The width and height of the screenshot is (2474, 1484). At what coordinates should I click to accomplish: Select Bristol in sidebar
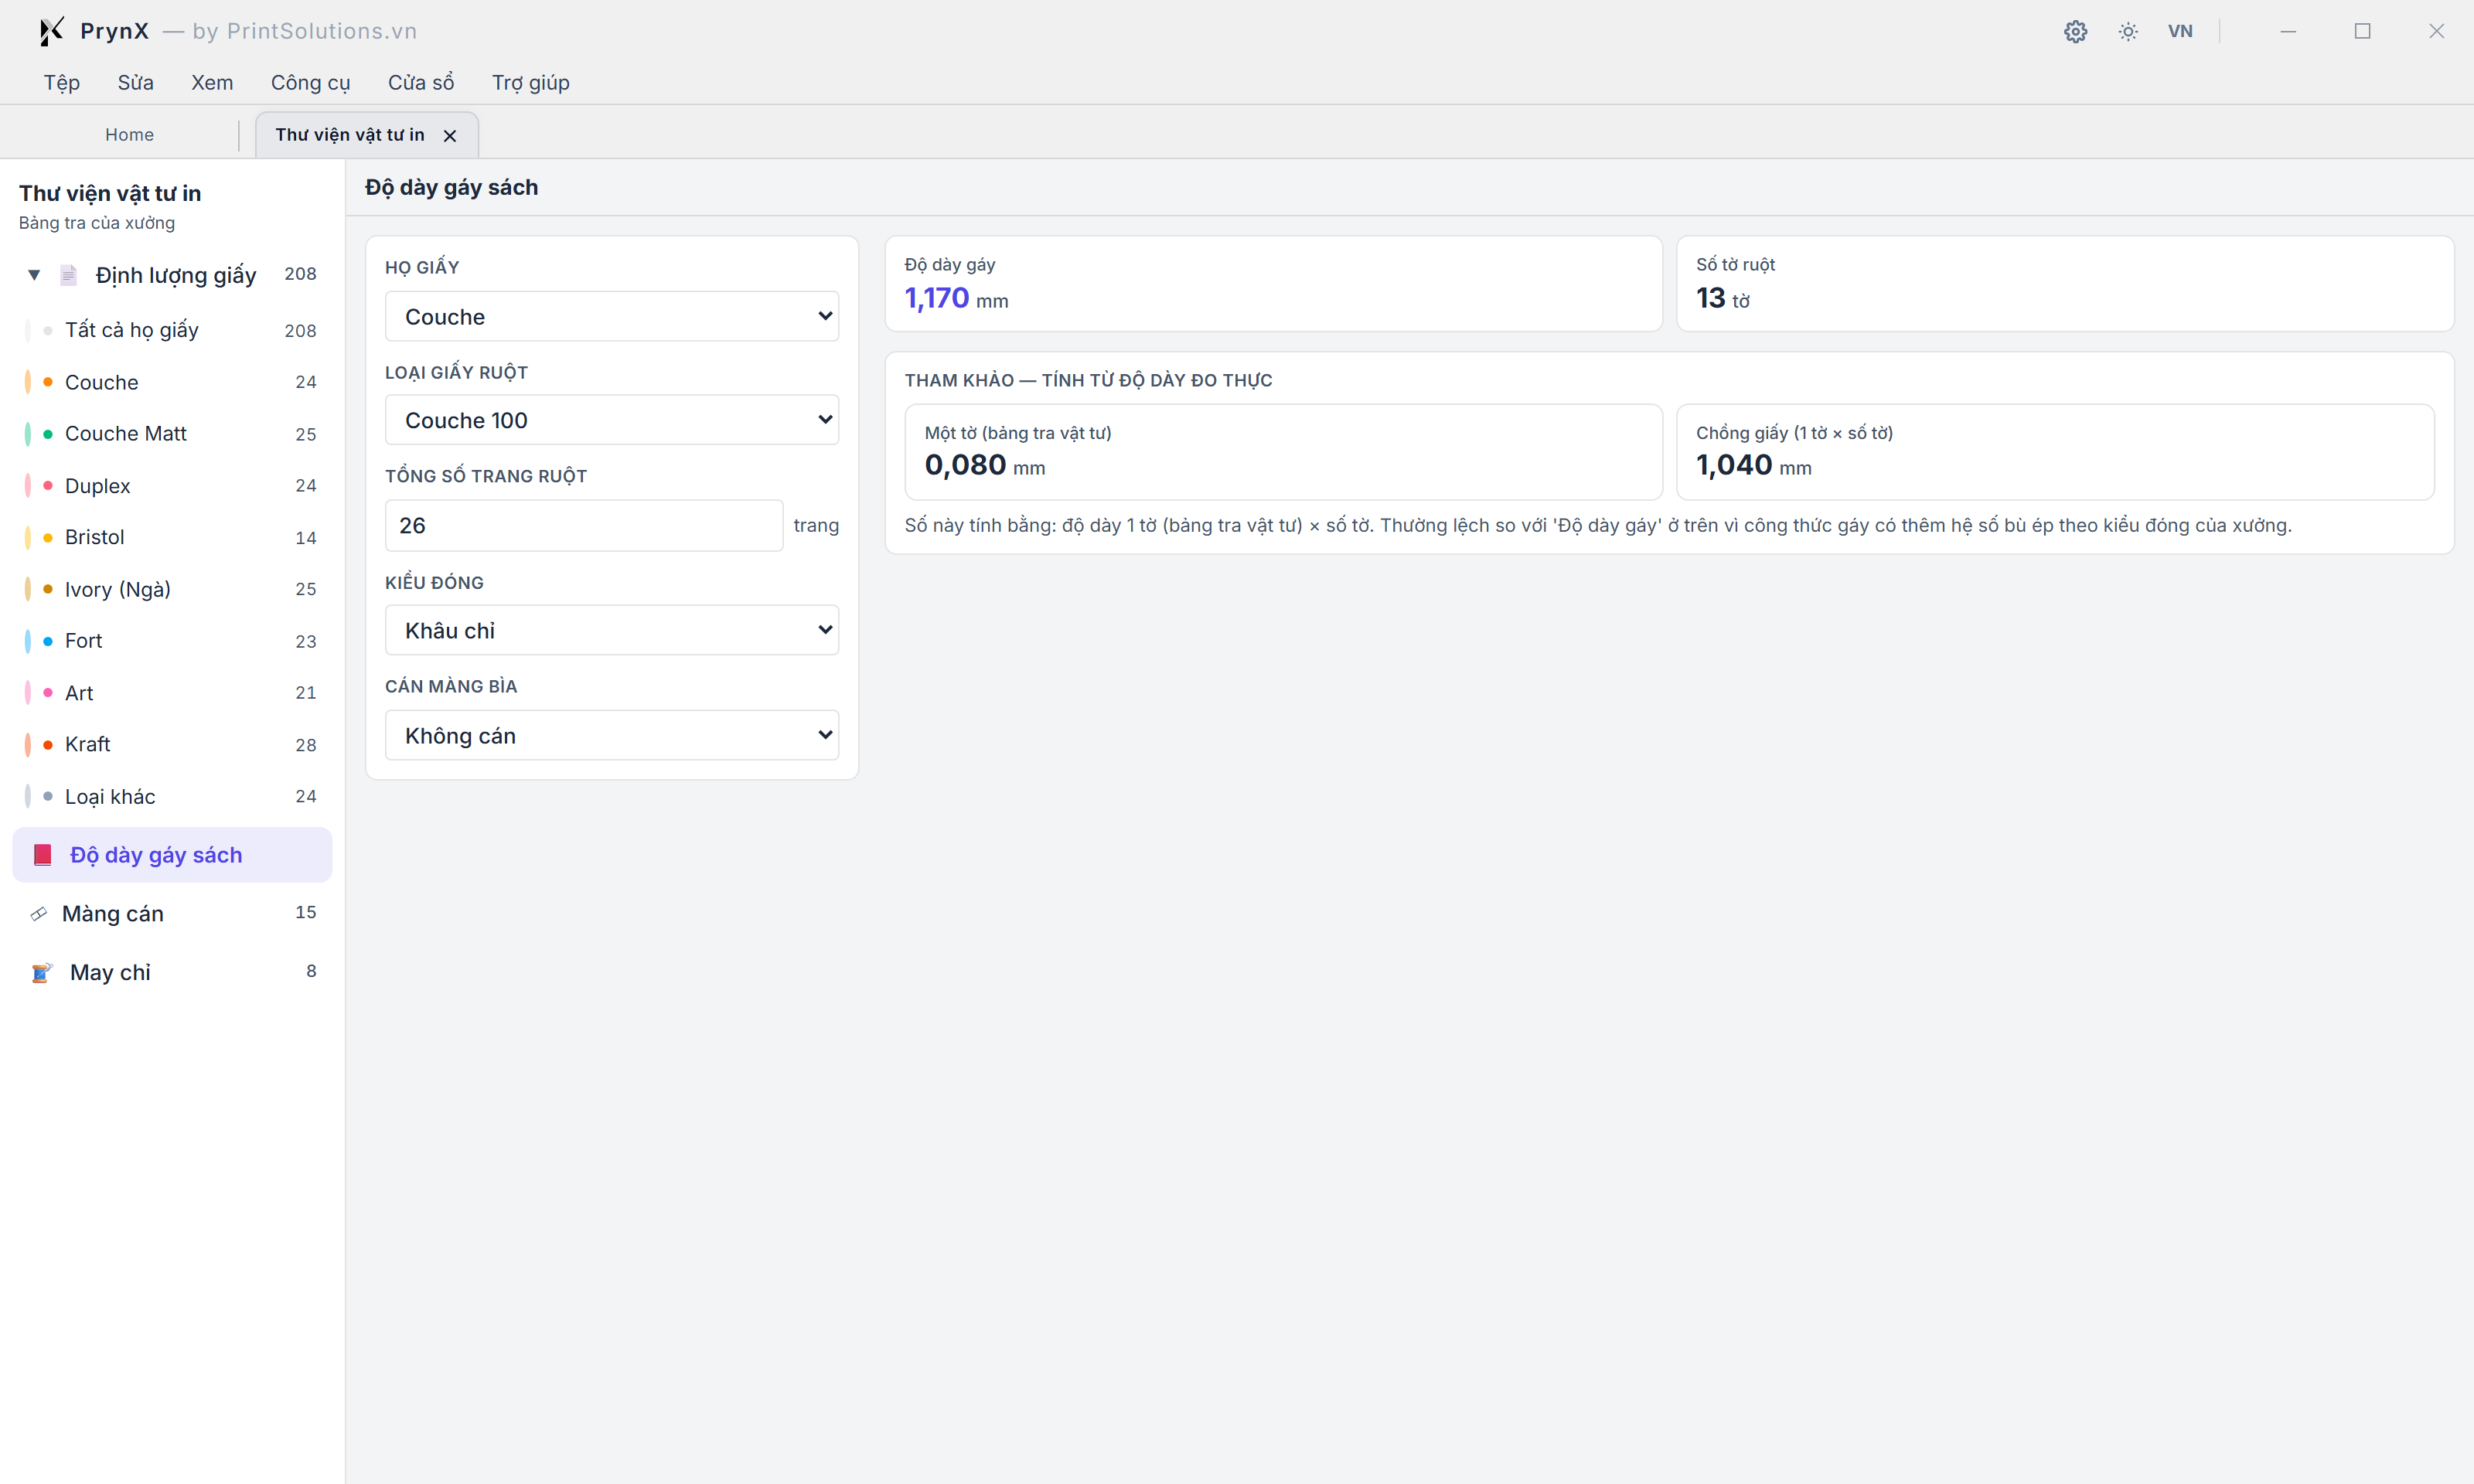tap(172, 537)
